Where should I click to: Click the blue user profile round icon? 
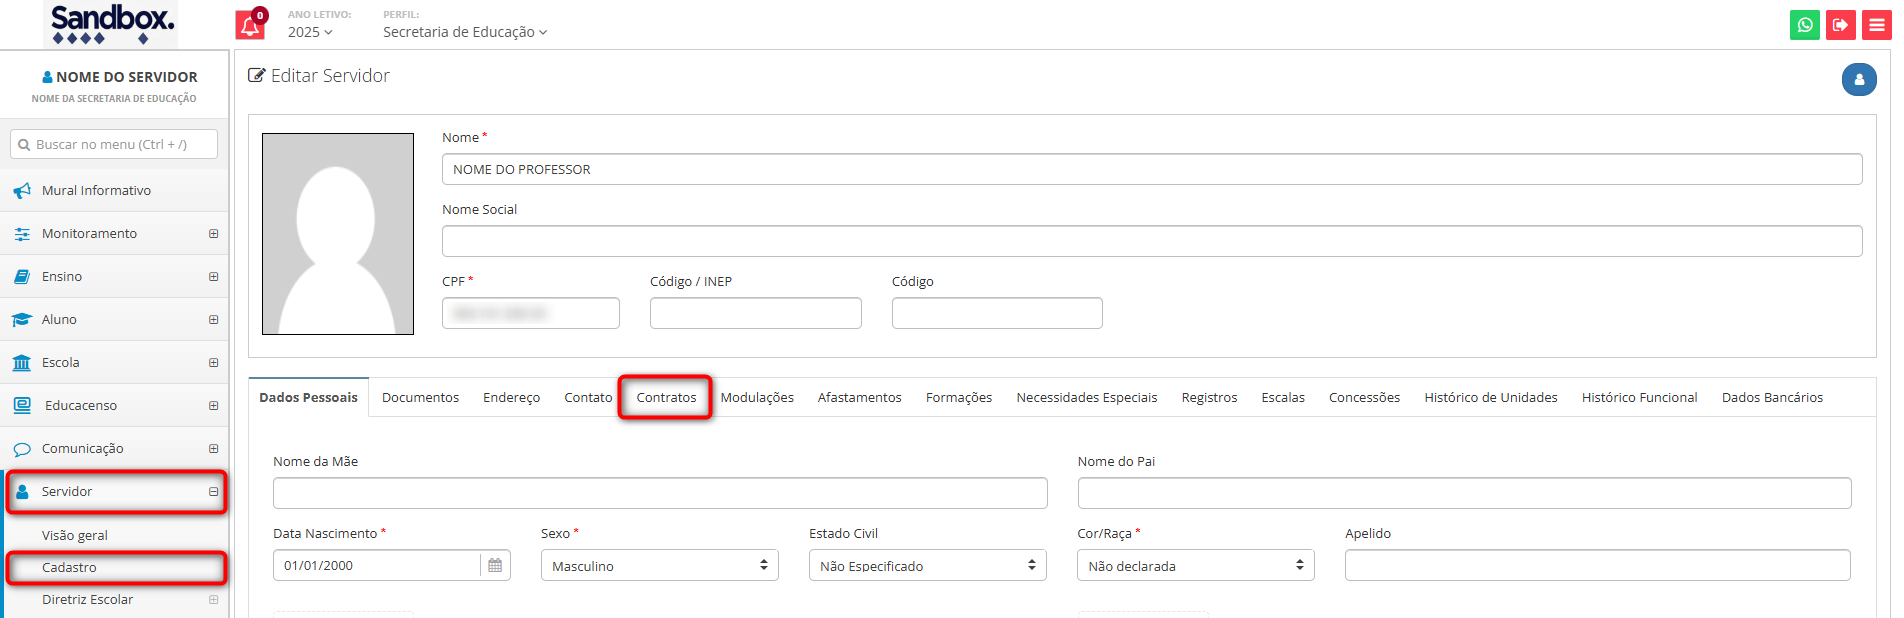1859,79
